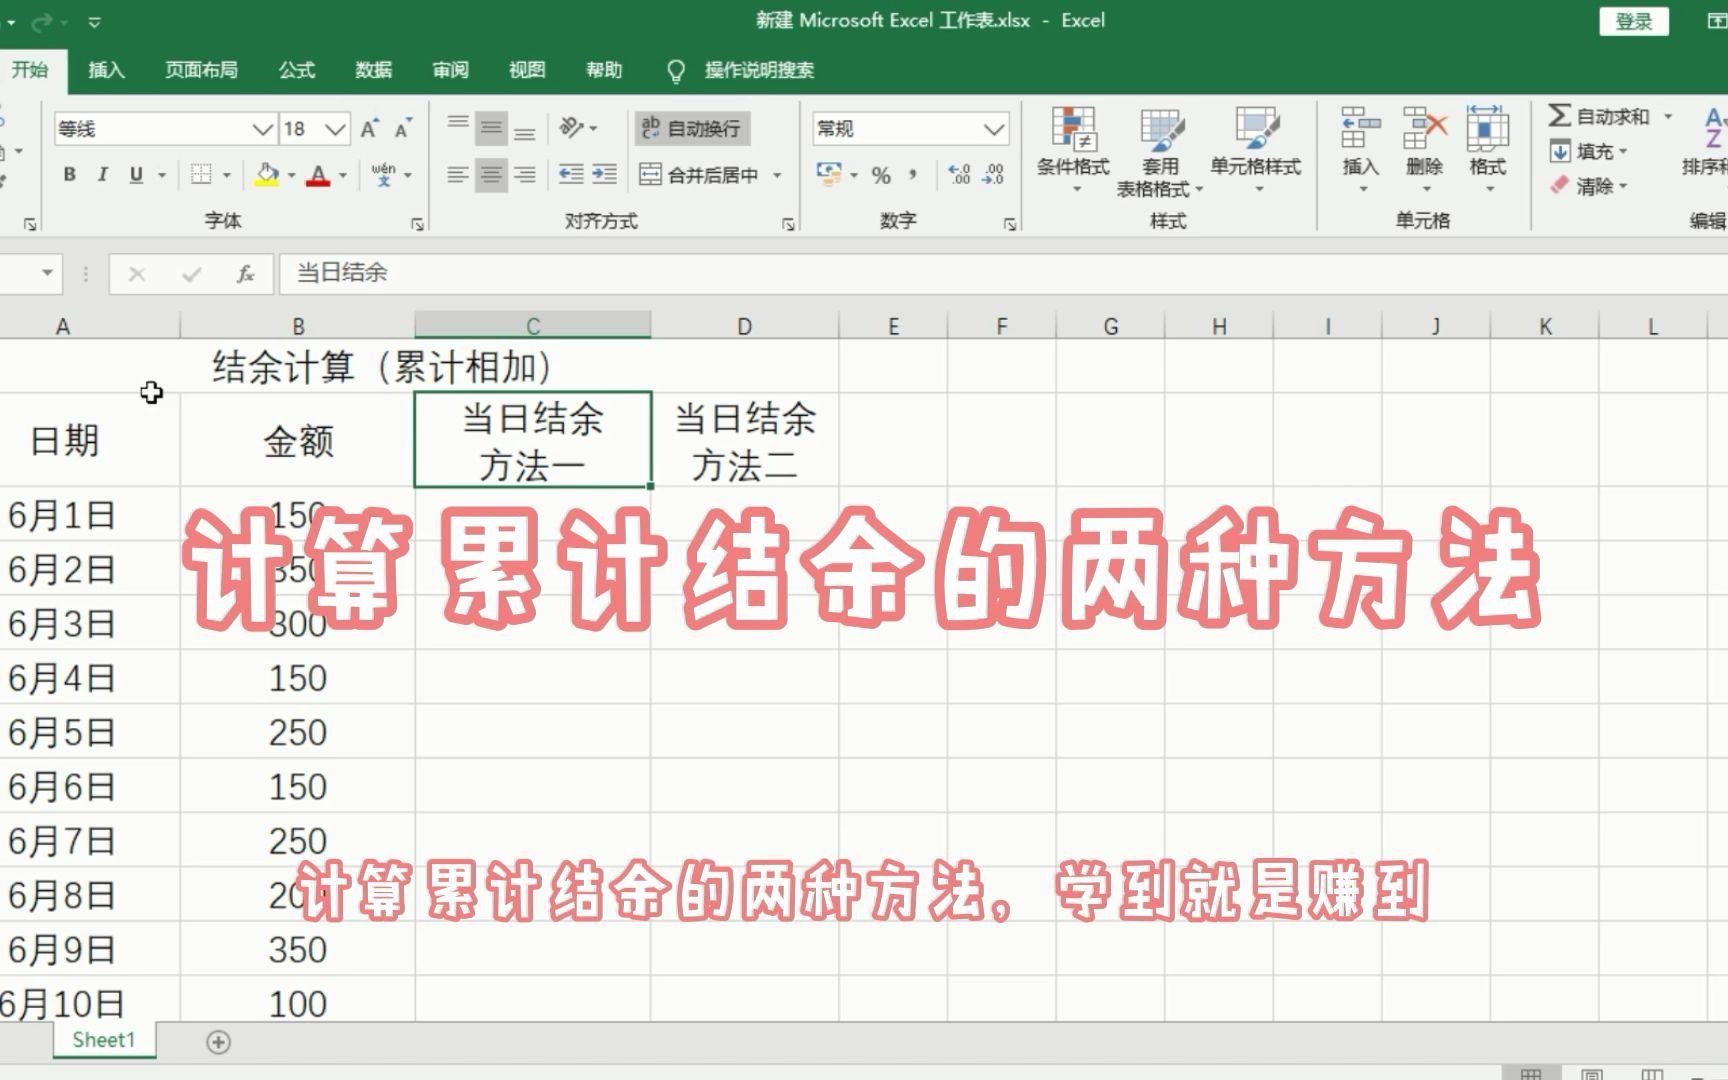Screen dimensions: 1728x1080
Task: Click the insert cells (插入) icon
Action: 1360,129
